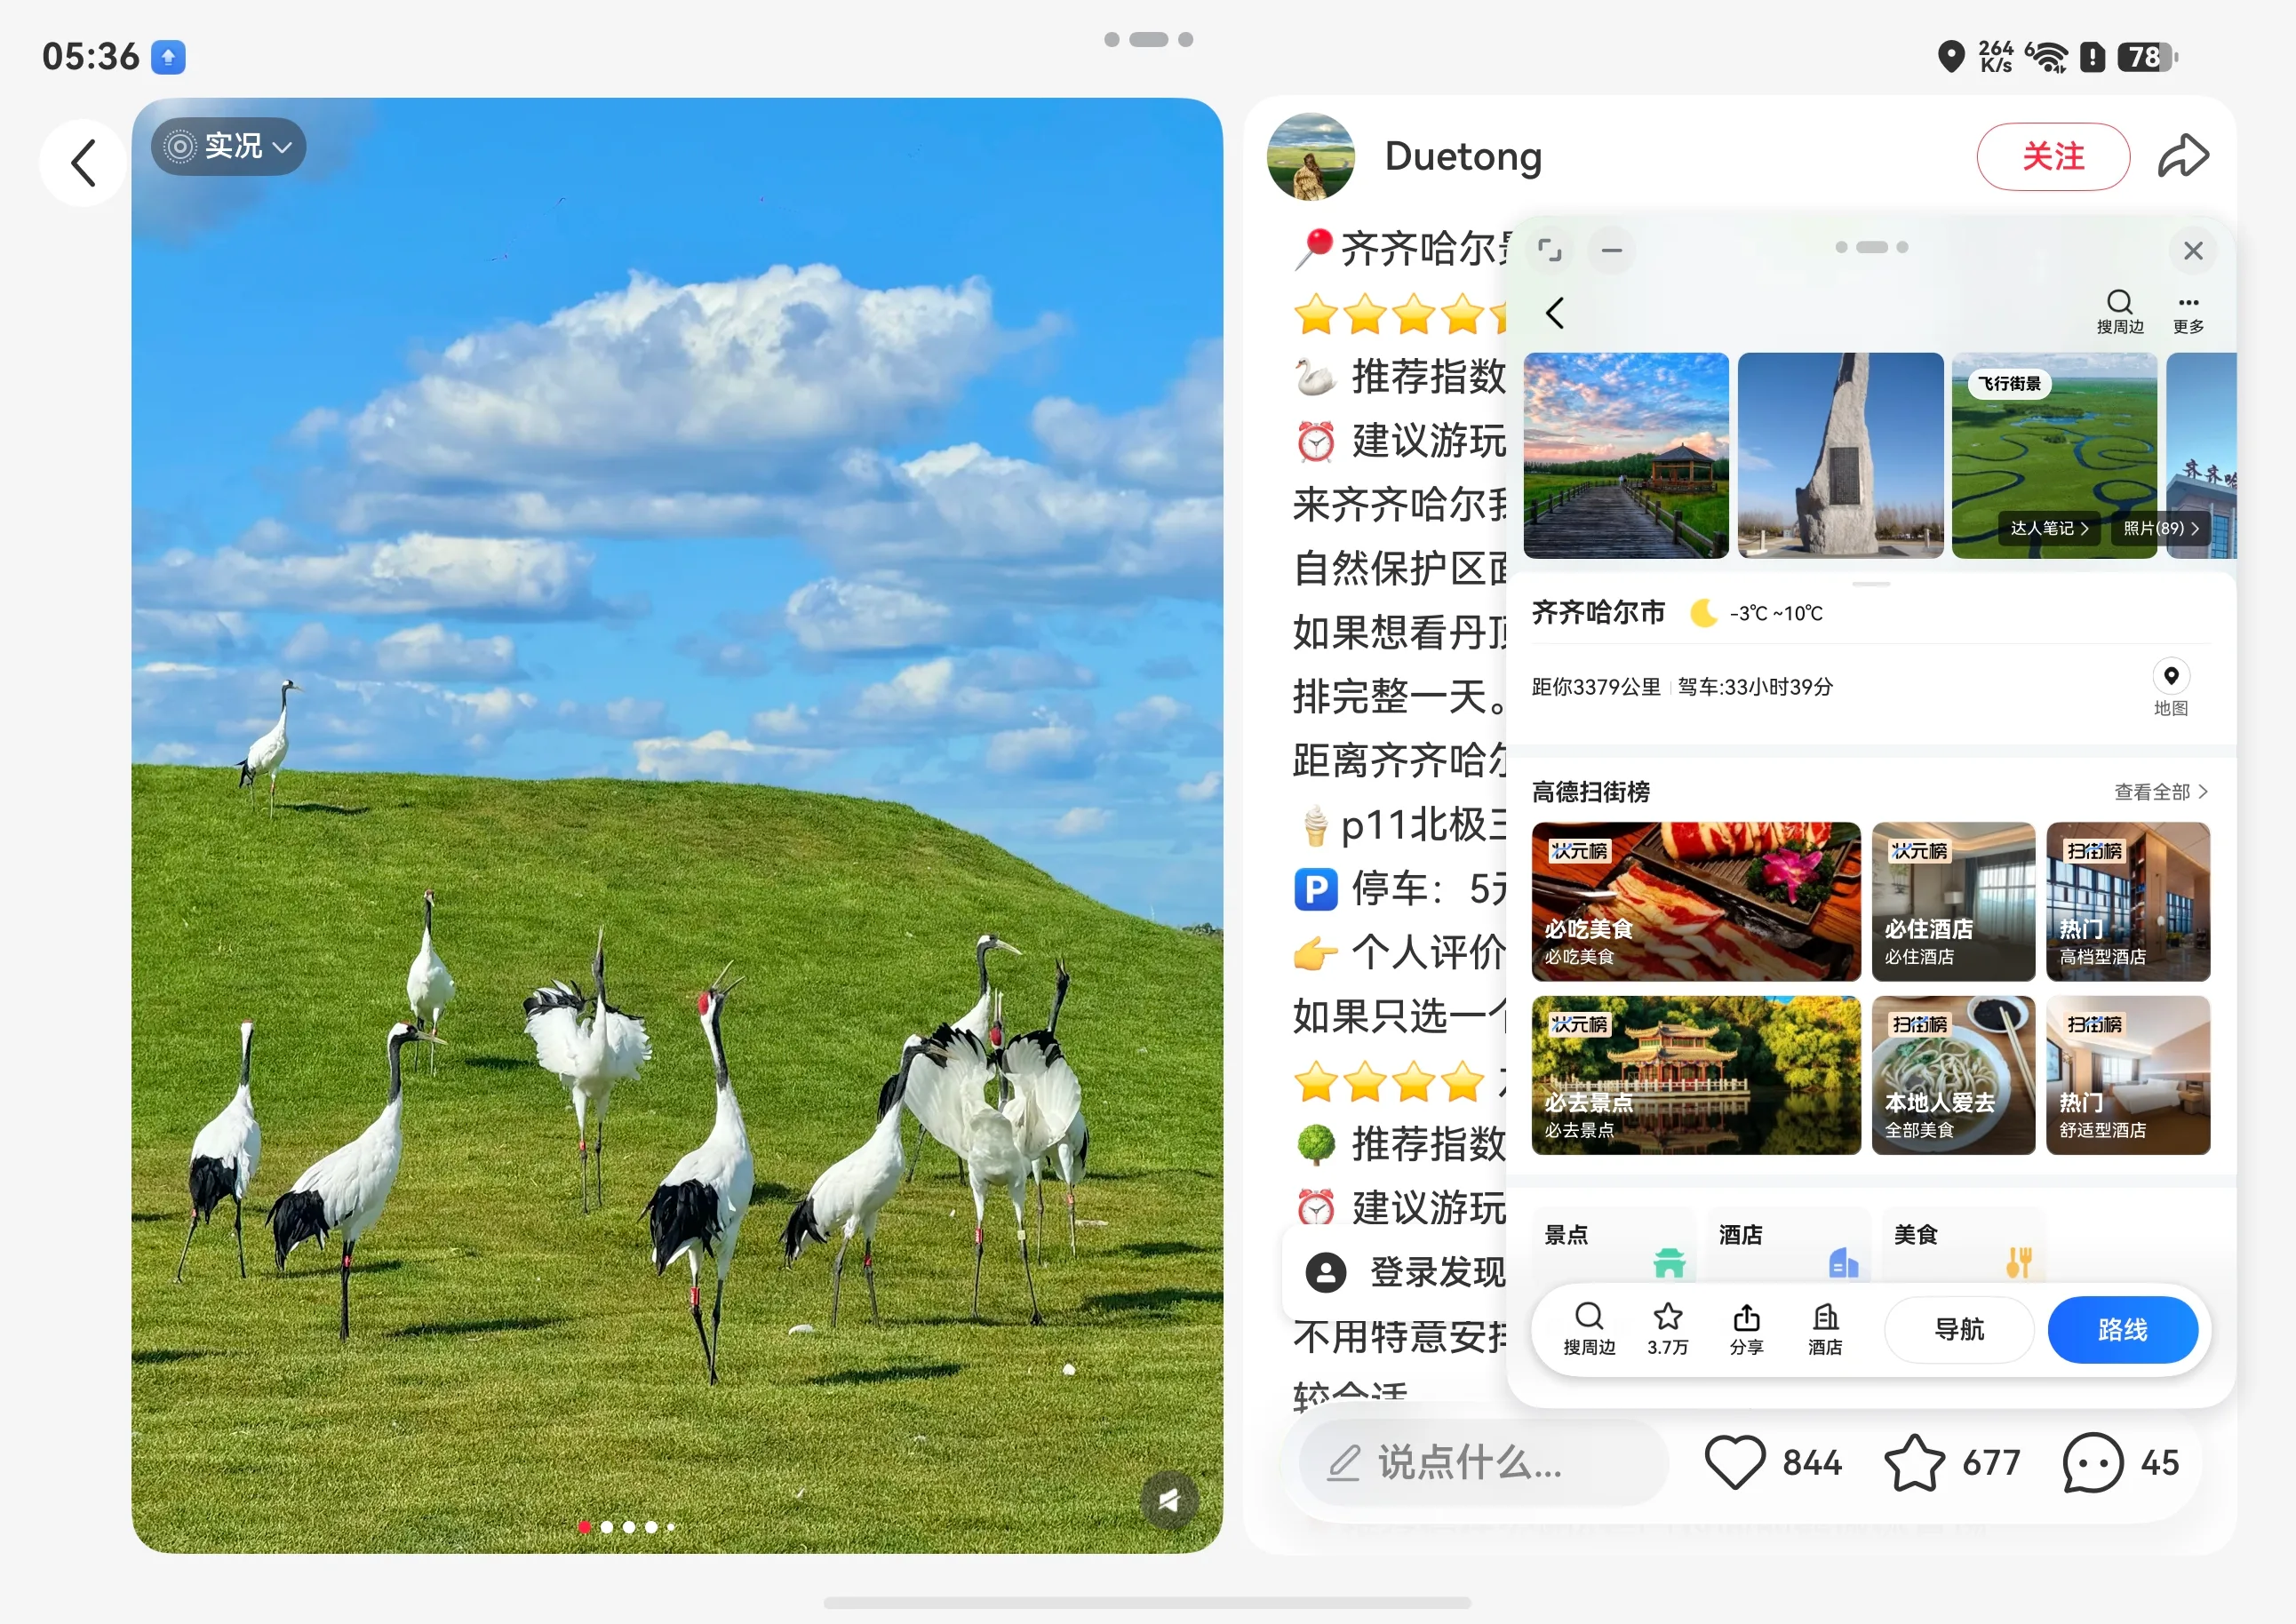Screen dimensions: 2296x1624
Task: Open the 实况 live photo dropdown
Action: pos(228,147)
